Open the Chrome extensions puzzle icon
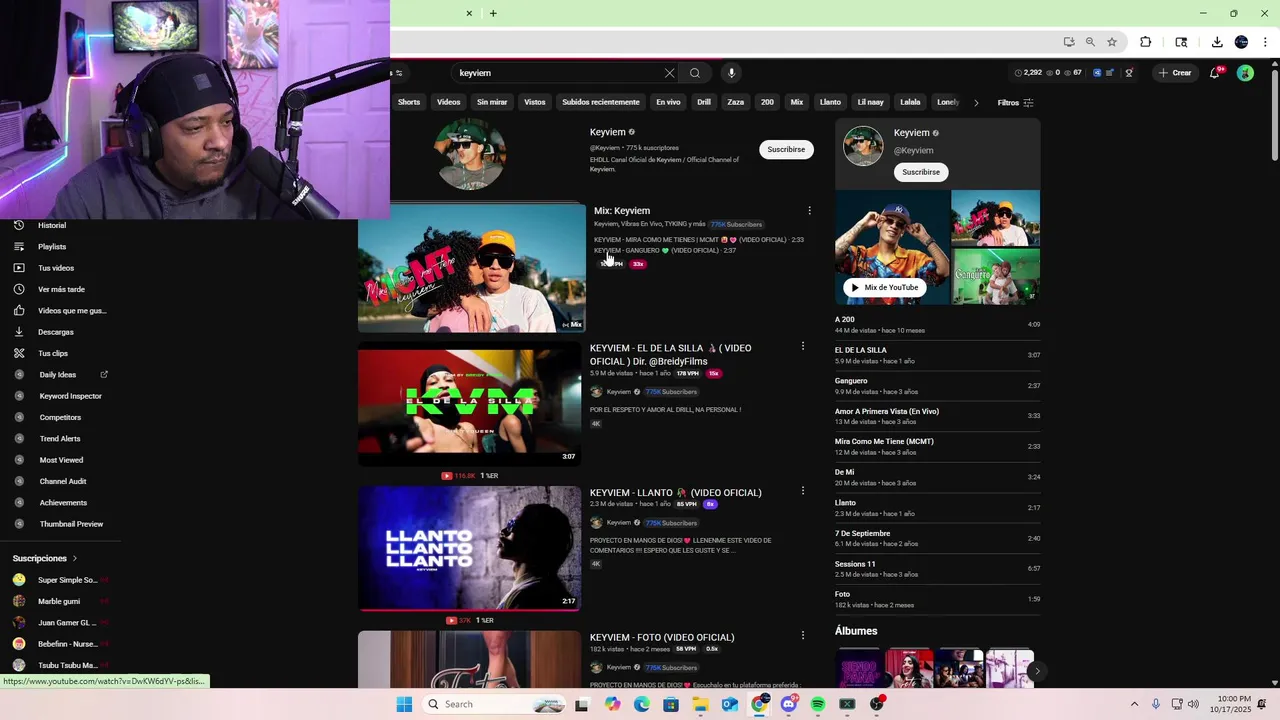1280x720 pixels. [1146, 42]
